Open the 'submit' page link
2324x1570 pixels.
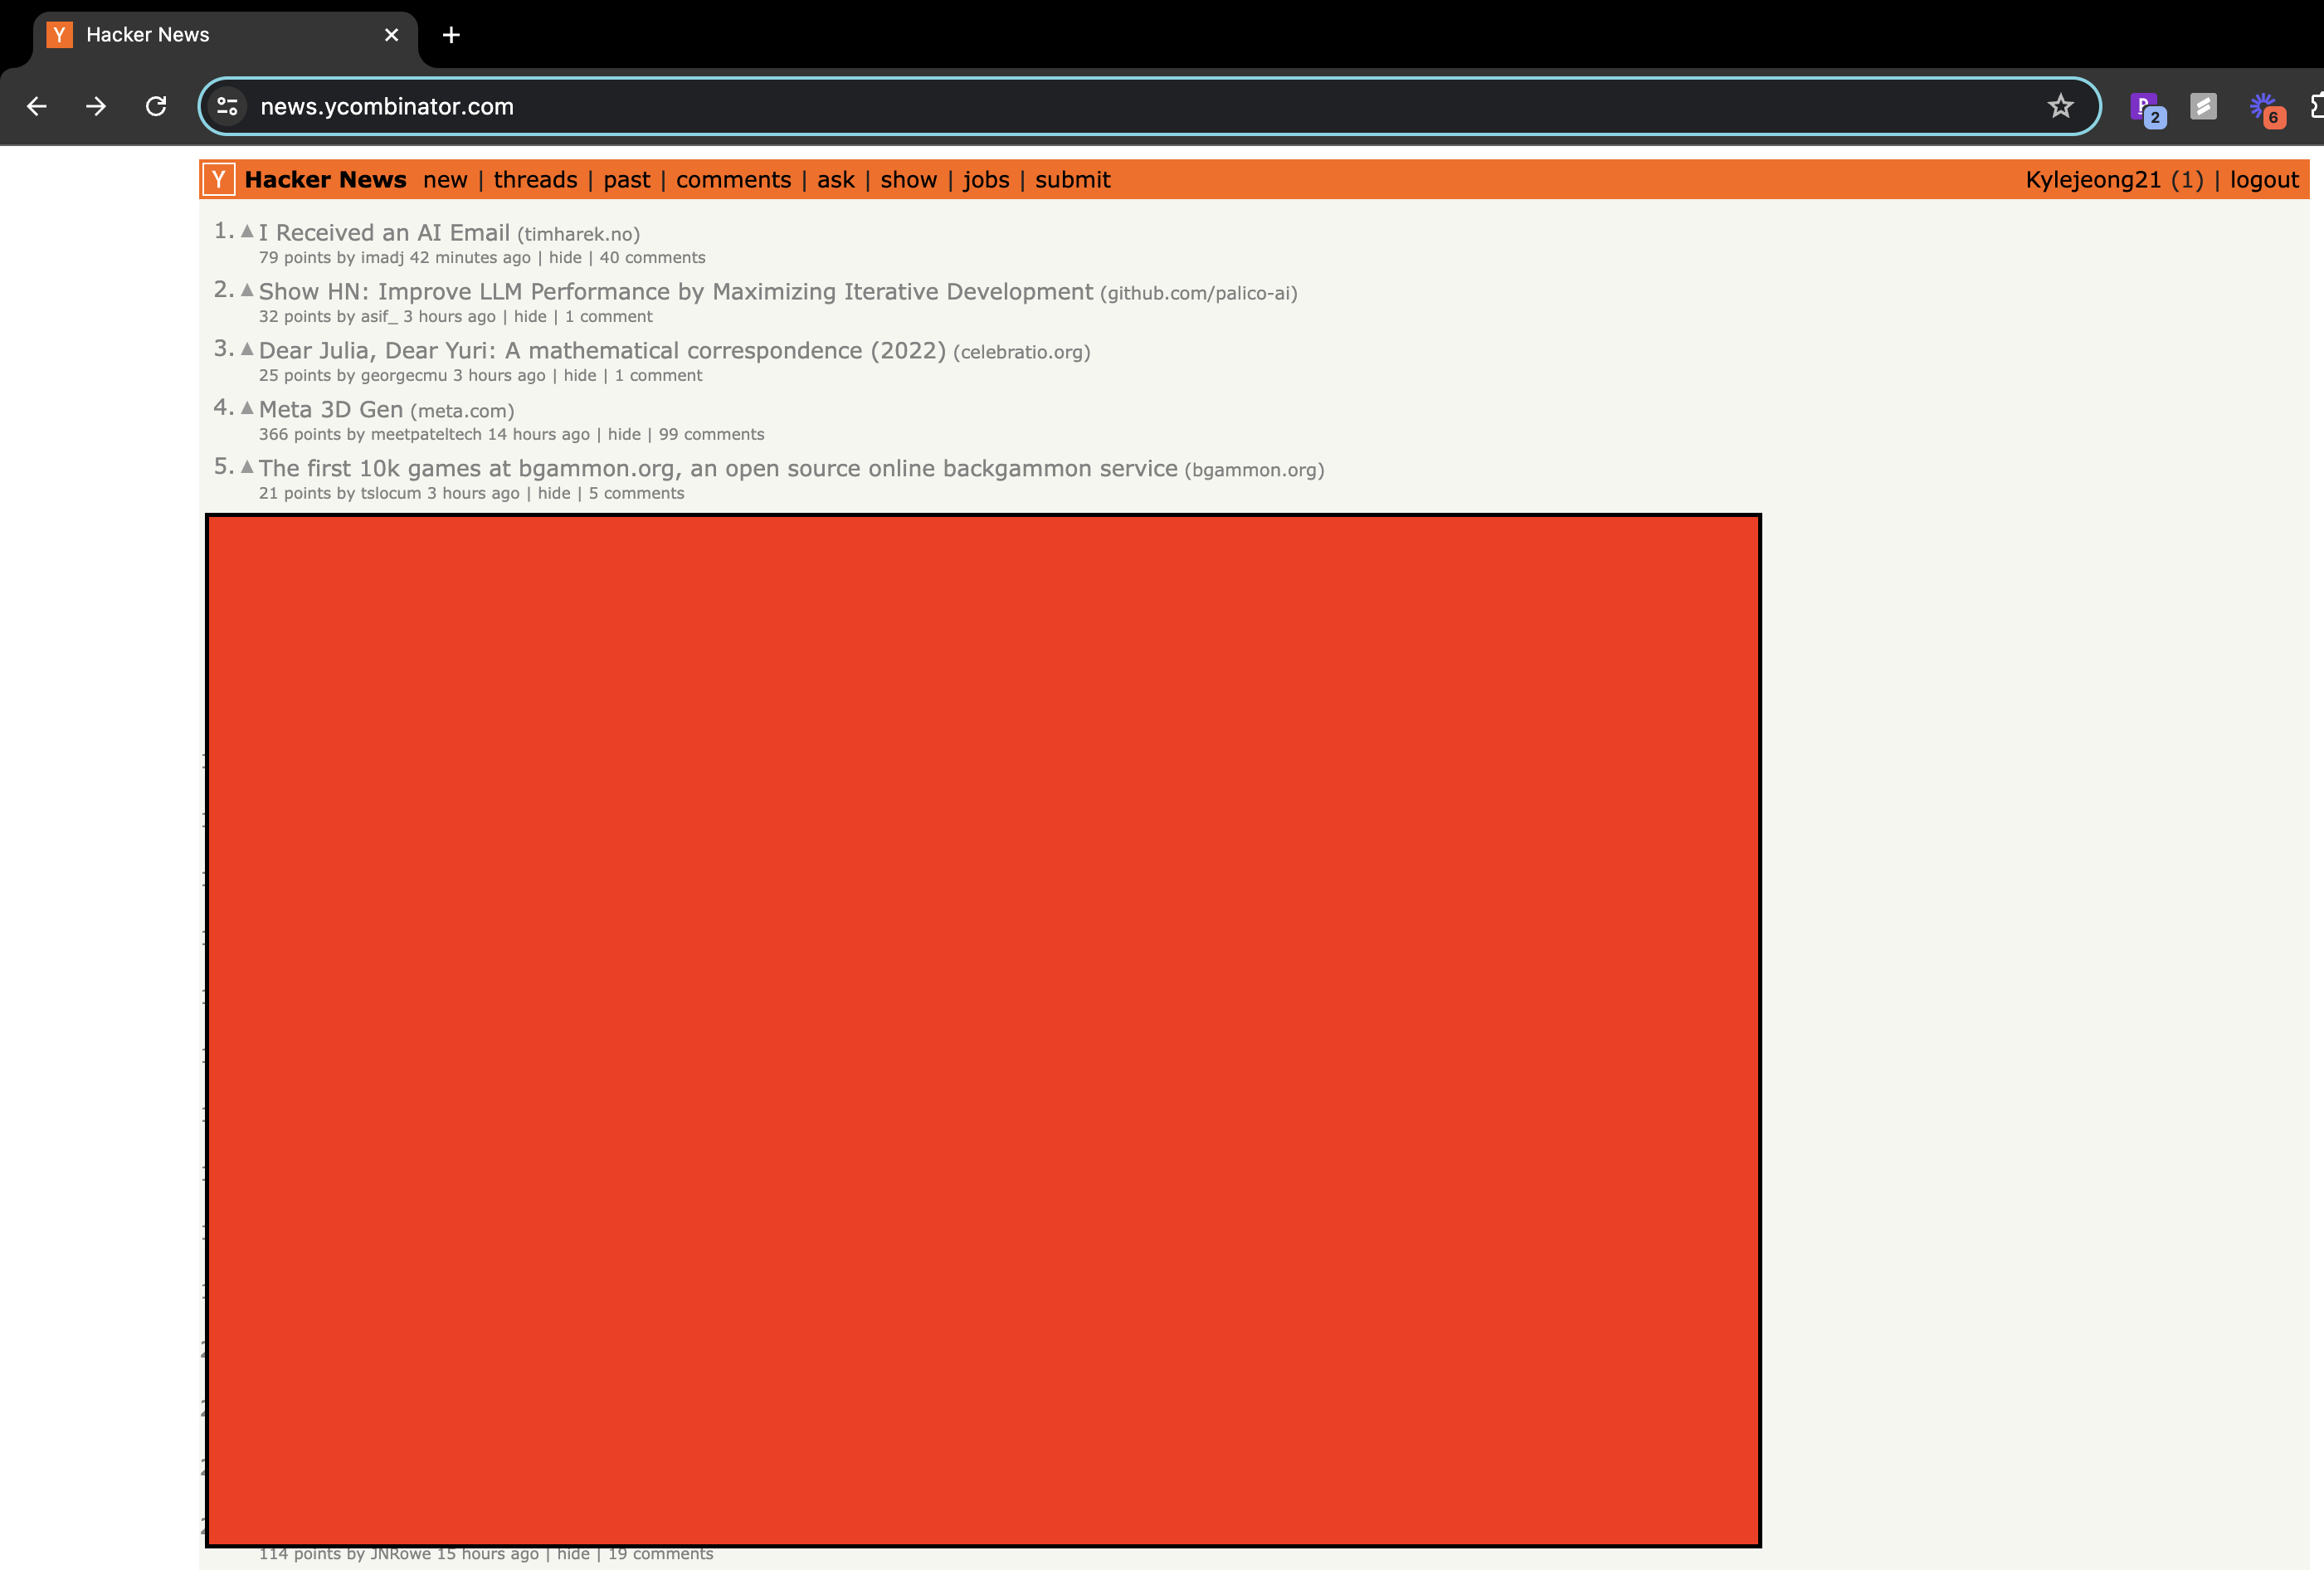[1072, 180]
